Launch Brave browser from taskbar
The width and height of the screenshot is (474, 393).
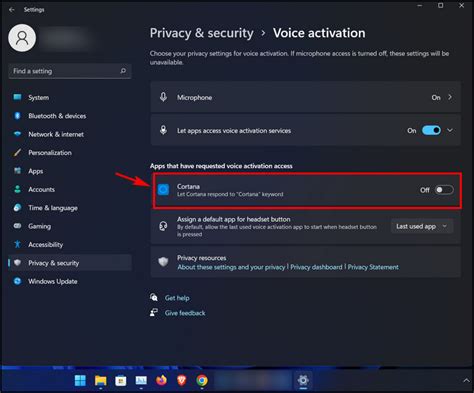click(182, 380)
